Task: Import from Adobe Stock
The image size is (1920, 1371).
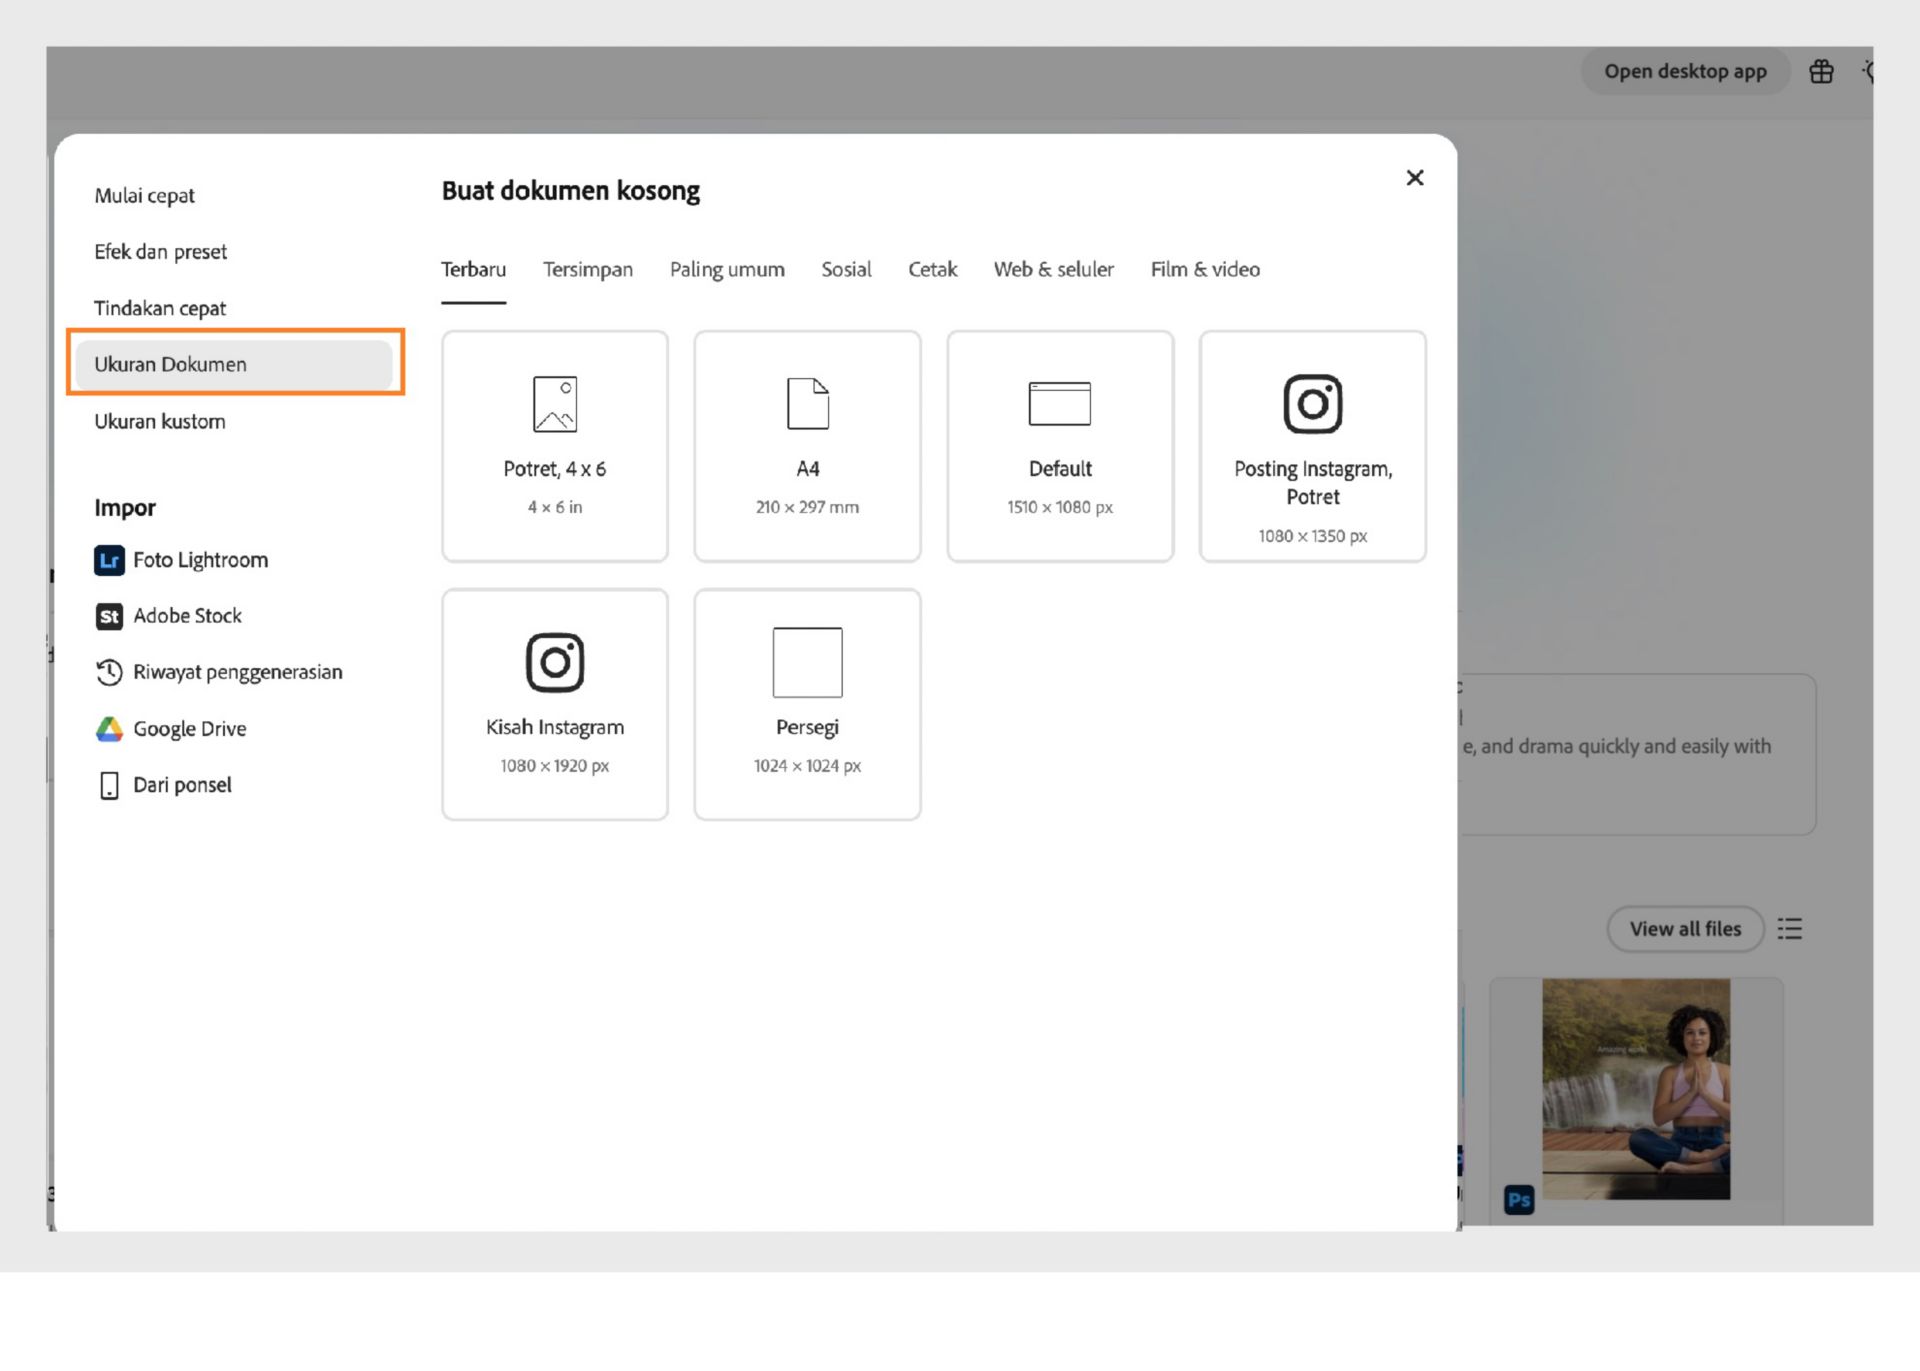Action: [x=168, y=616]
